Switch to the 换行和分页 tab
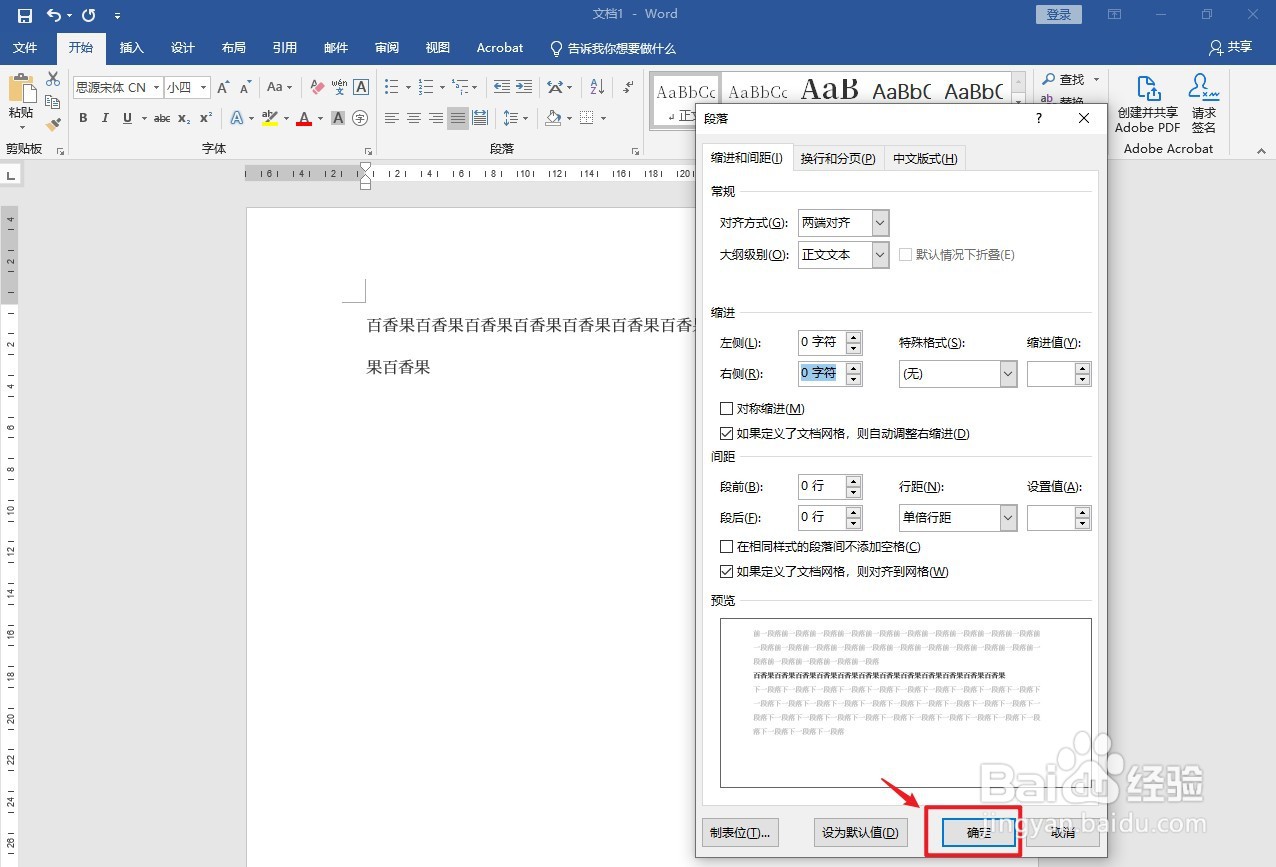Screen dimensions: 1276x867 [x=838, y=159]
